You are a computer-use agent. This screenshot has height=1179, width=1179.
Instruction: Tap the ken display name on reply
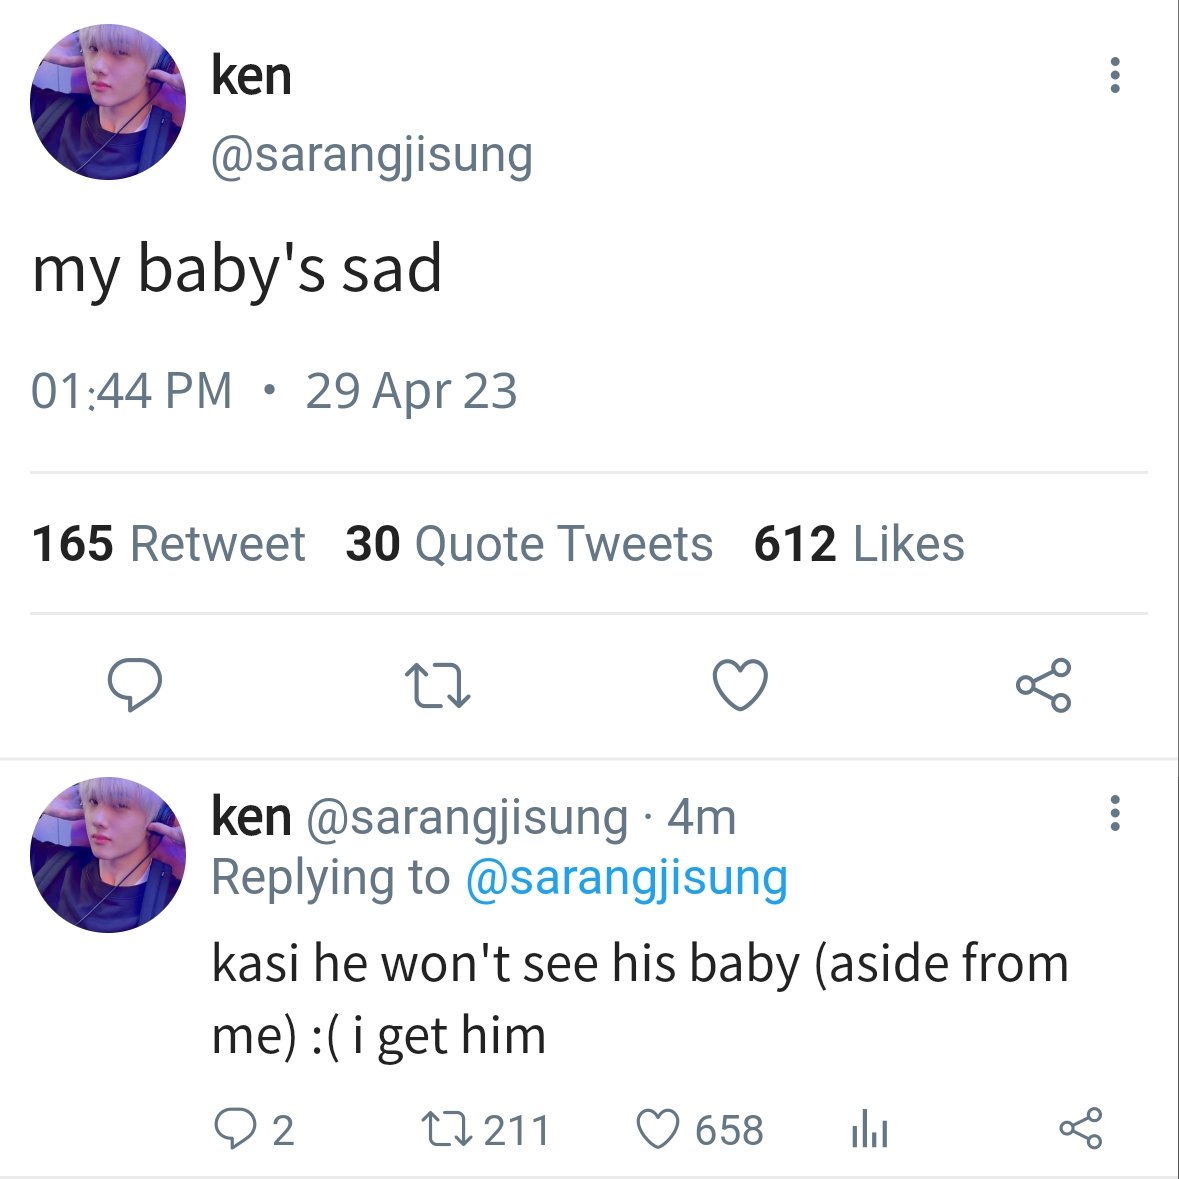click(251, 817)
